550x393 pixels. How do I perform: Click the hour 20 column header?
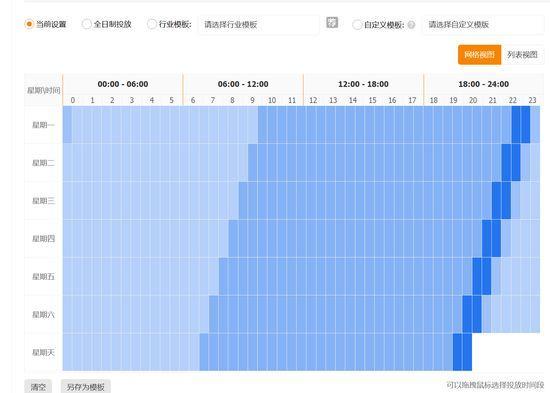coord(473,100)
